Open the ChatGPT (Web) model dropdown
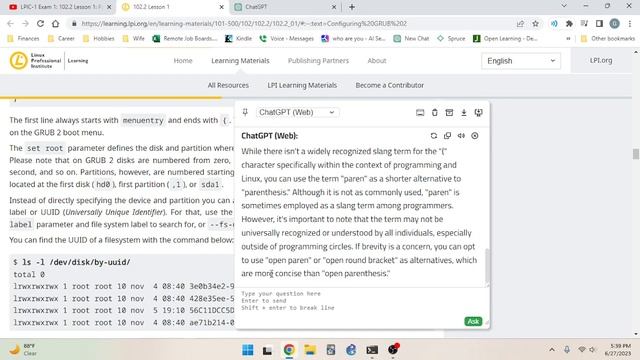 coord(298,112)
